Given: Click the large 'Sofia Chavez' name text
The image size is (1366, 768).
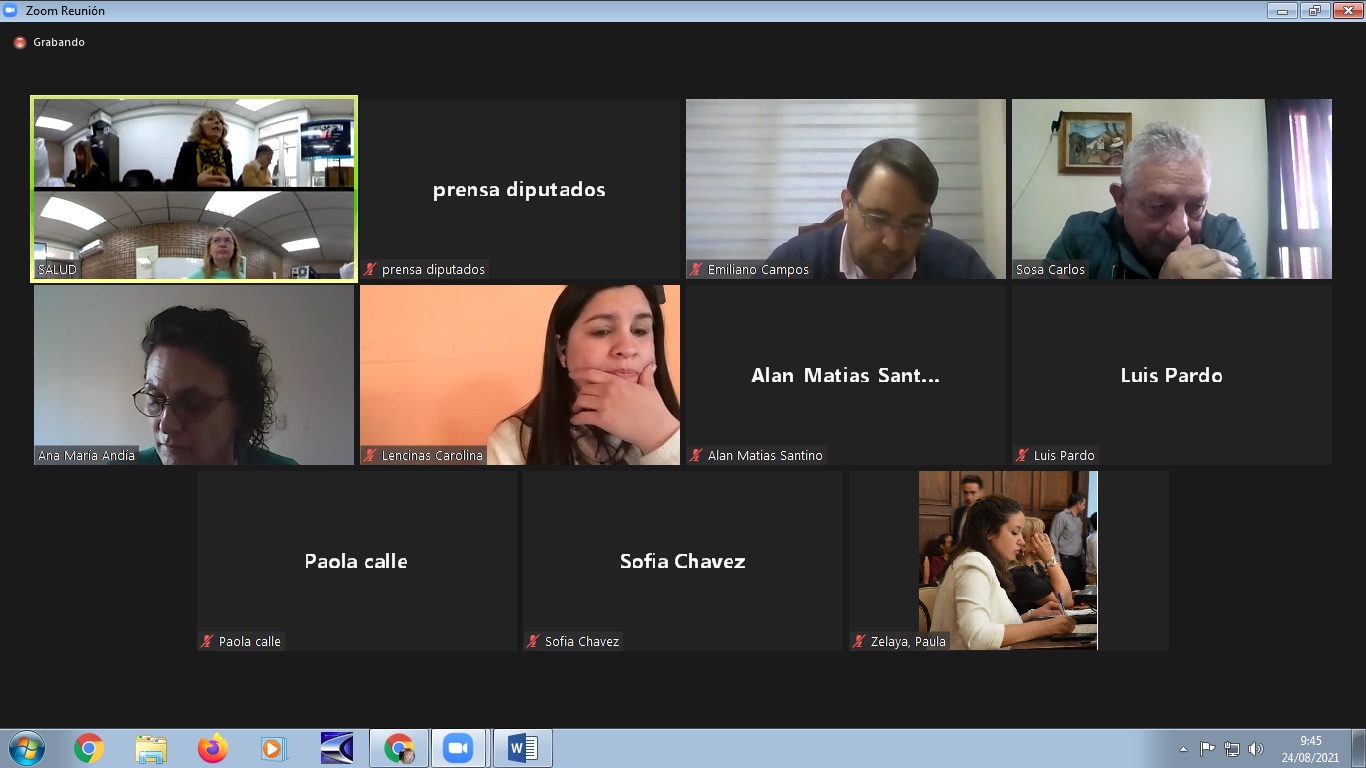Looking at the screenshot, I should [683, 562].
